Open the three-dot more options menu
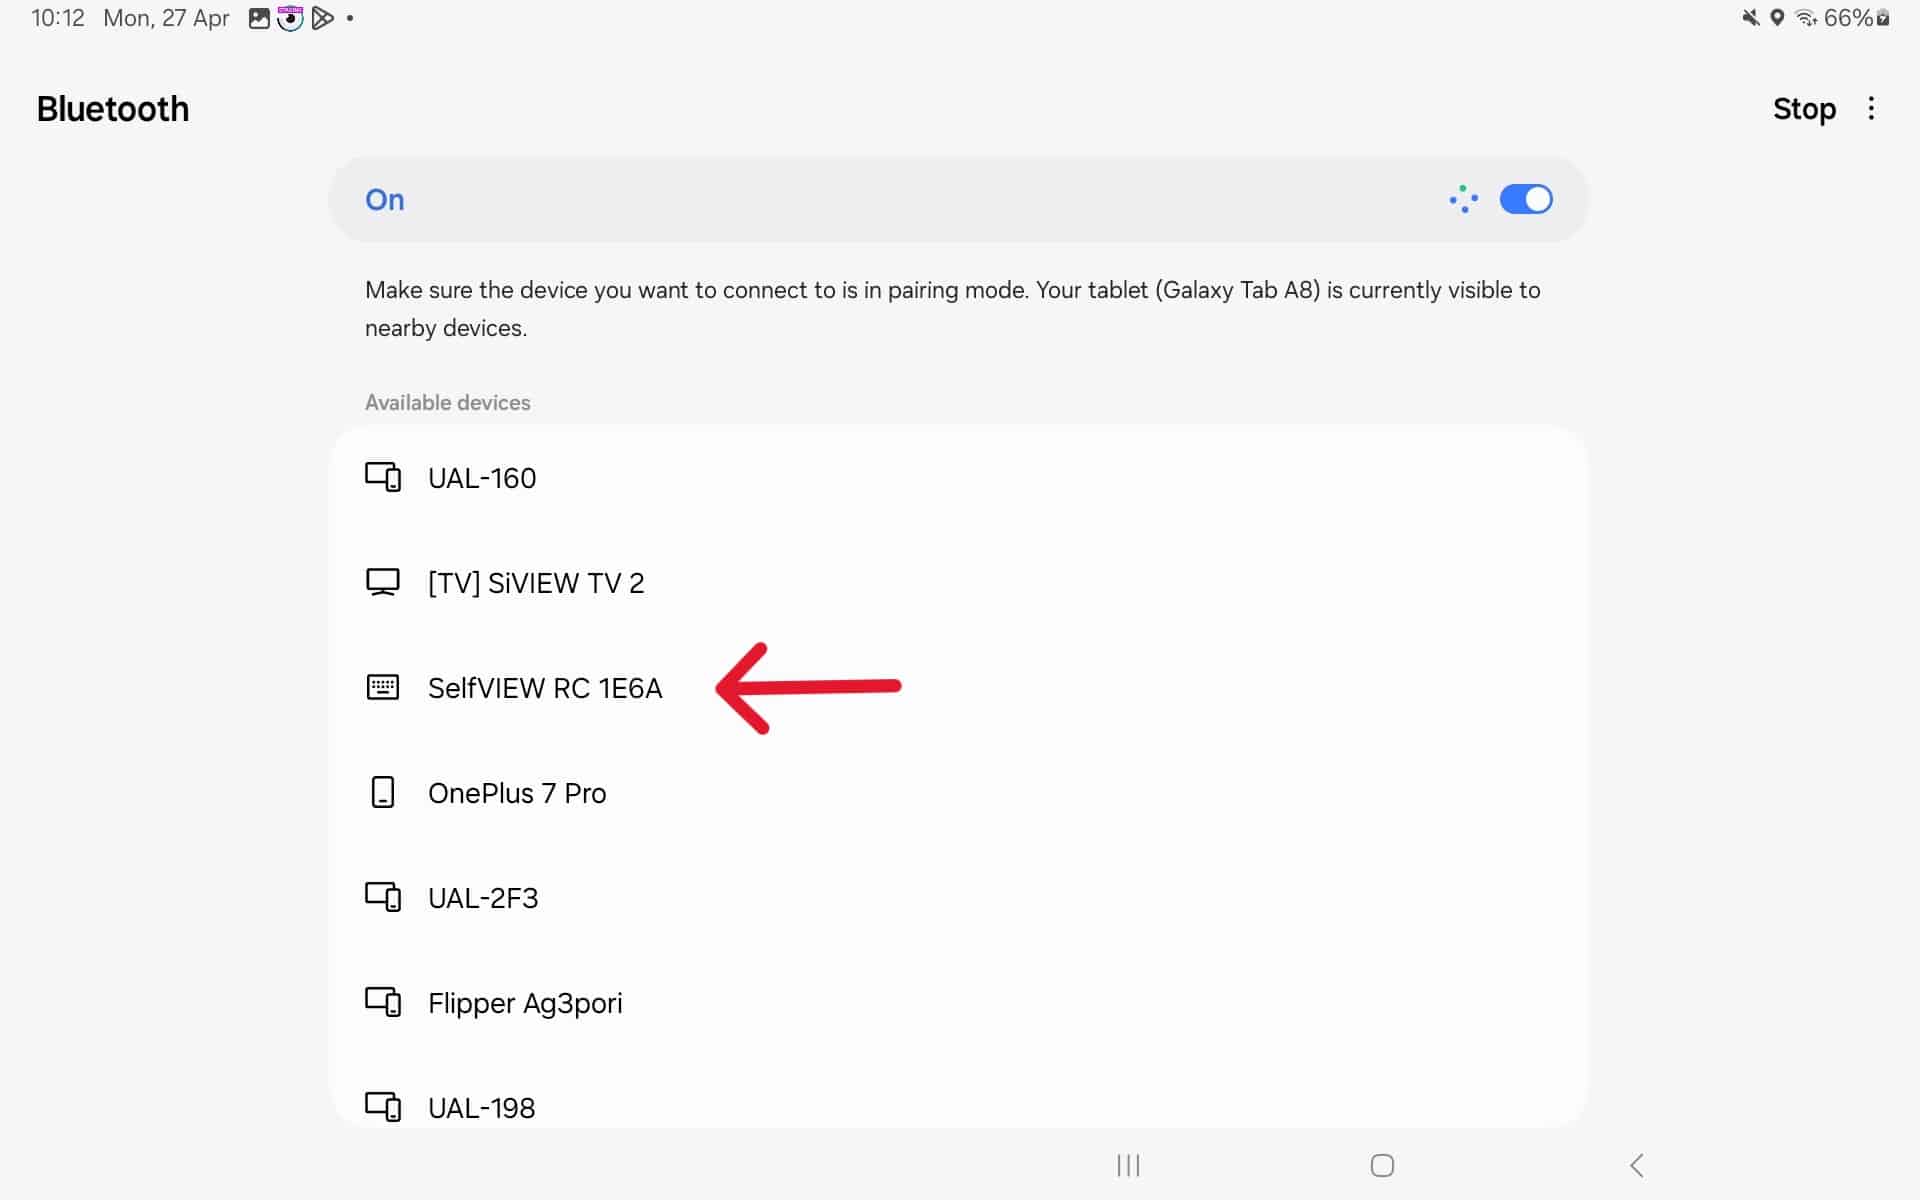 point(1871,108)
